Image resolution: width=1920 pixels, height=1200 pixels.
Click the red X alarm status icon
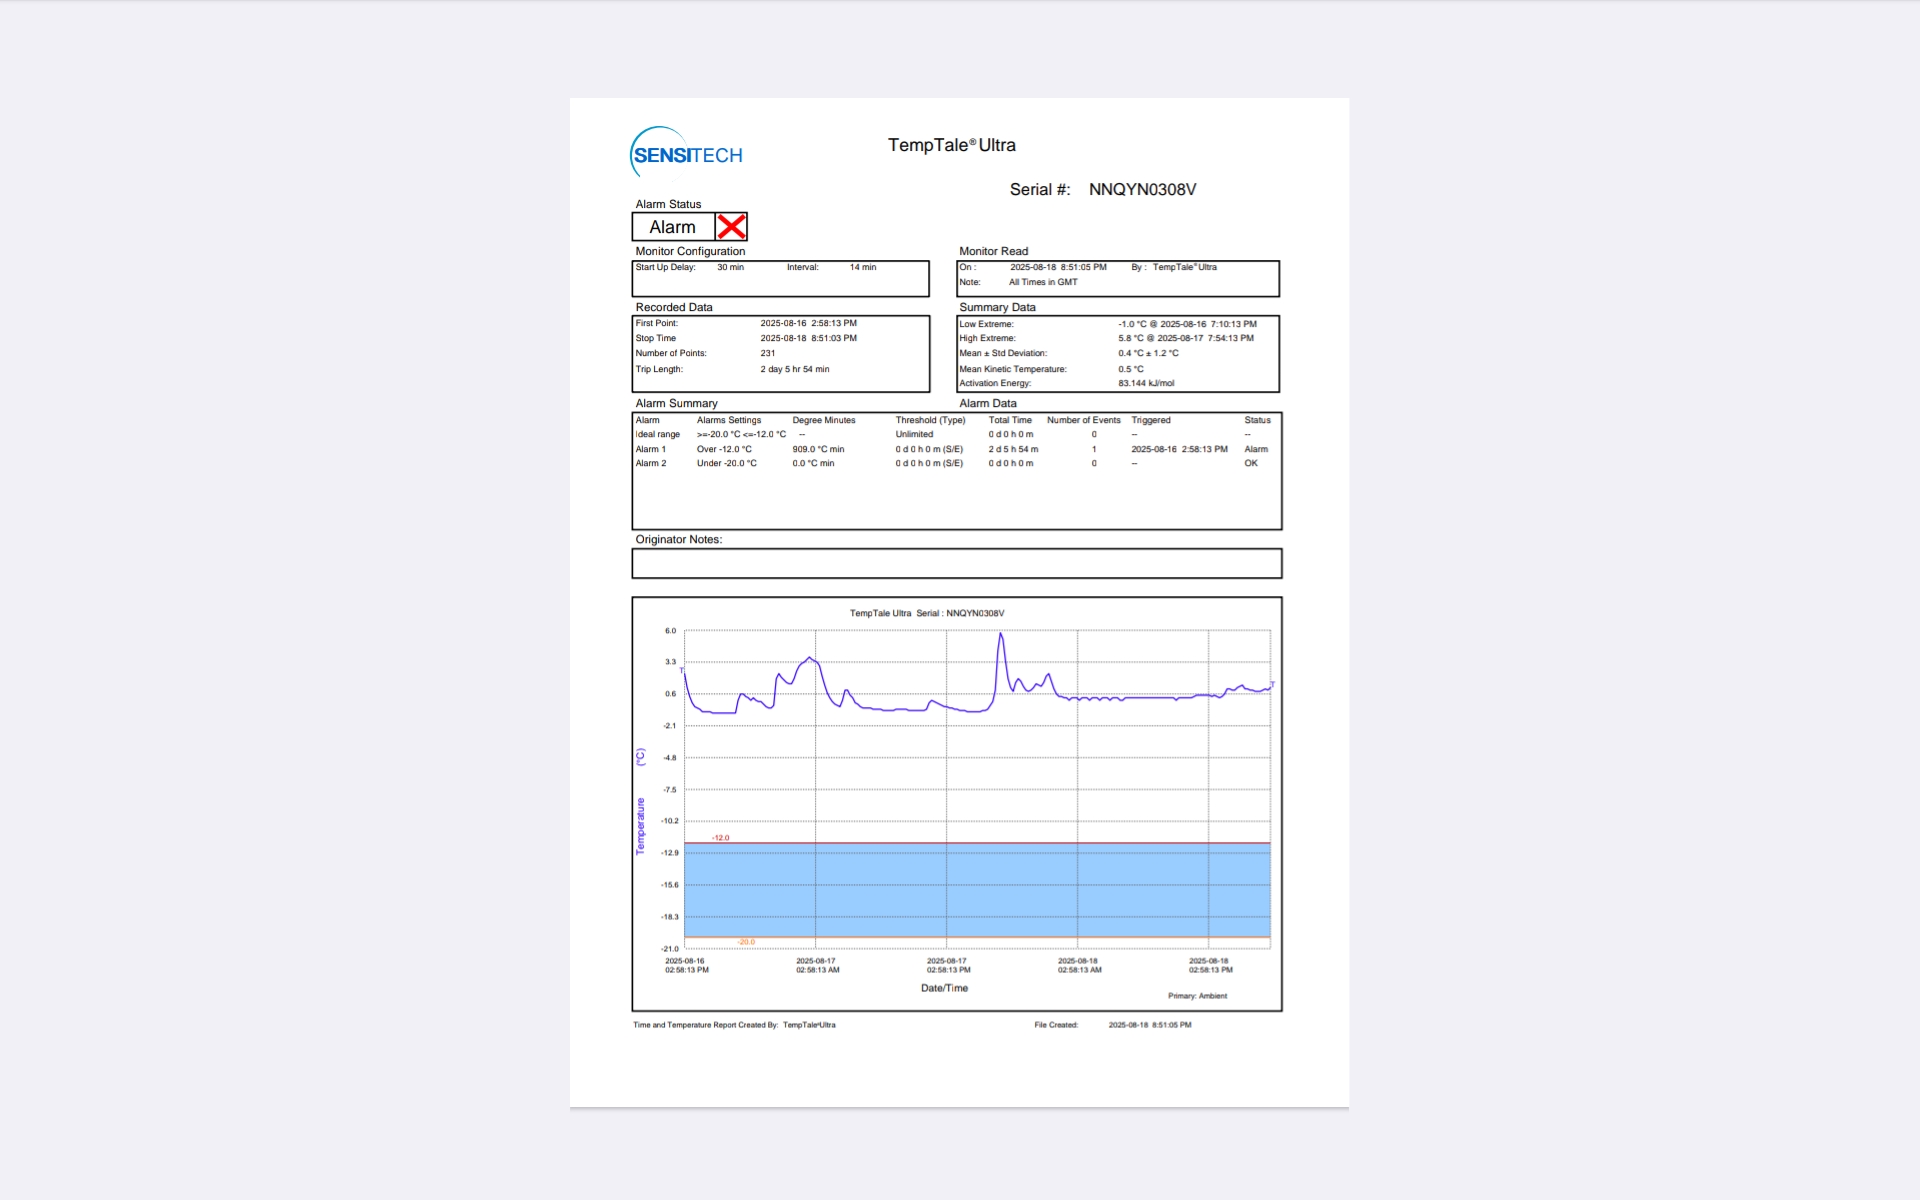(x=731, y=227)
